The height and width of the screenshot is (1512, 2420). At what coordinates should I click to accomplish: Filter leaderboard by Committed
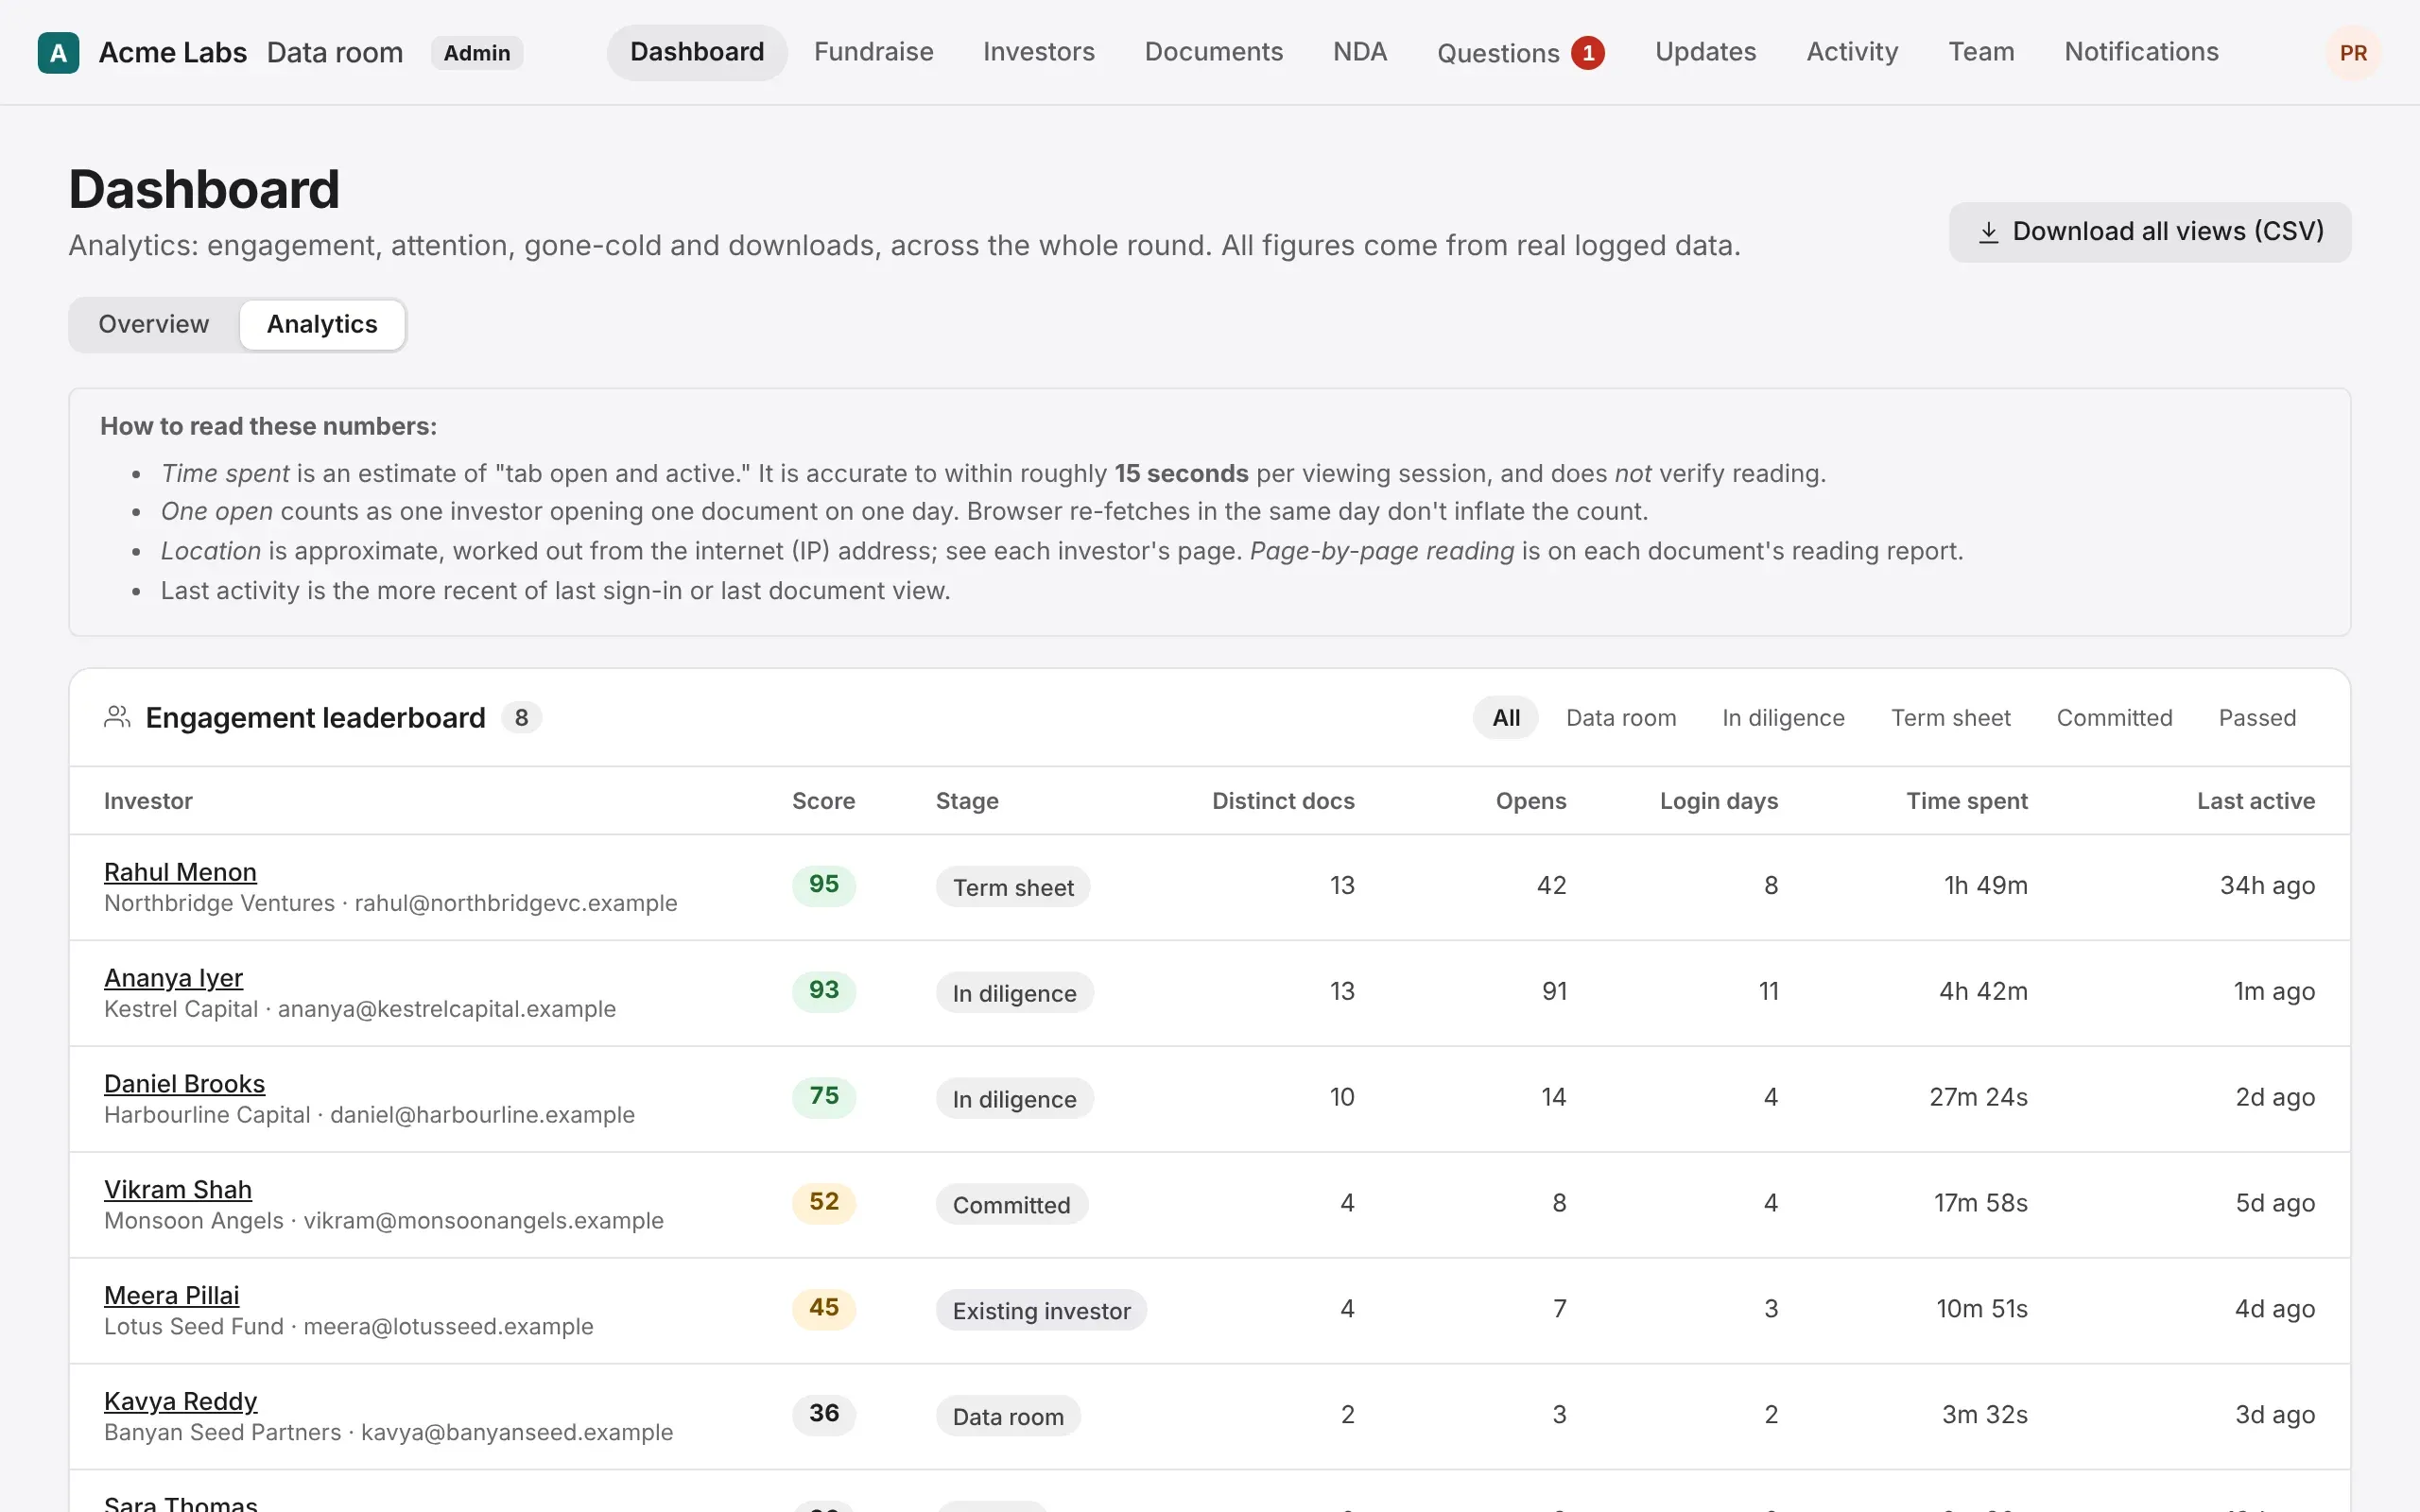tap(2114, 718)
